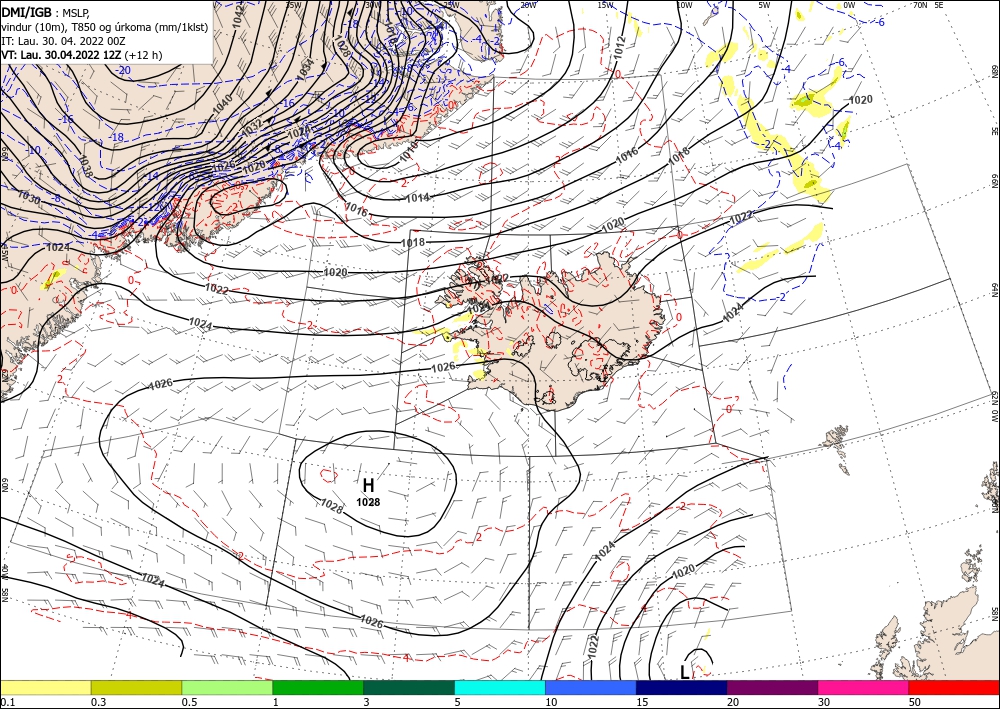Pick the blue 10–15 mm legend swatch
The height and width of the screenshot is (709, 1000).
pos(591,687)
